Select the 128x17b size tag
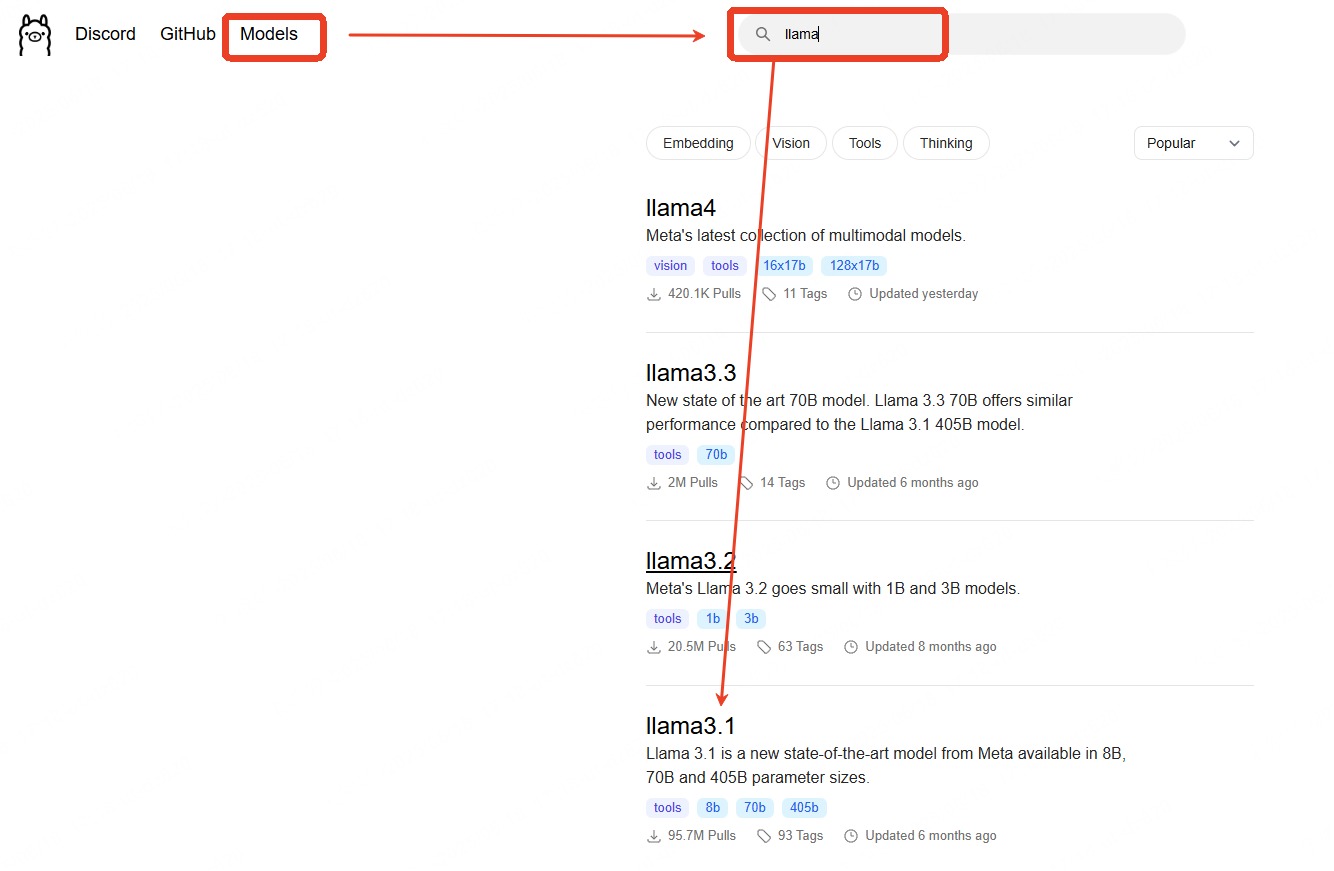Screen dimensions: 1334x871 click(854, 266)
